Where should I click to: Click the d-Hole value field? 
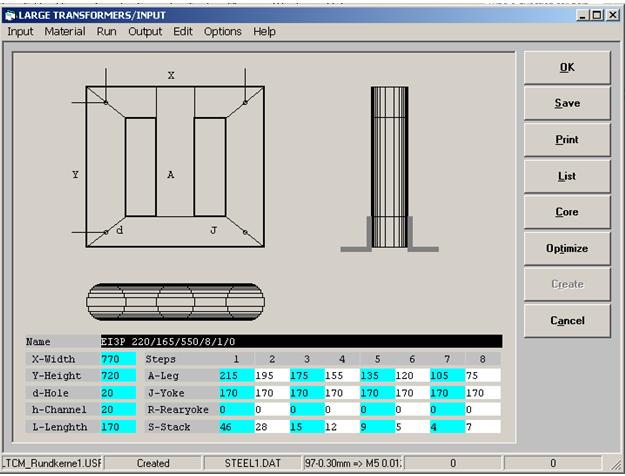117,392
